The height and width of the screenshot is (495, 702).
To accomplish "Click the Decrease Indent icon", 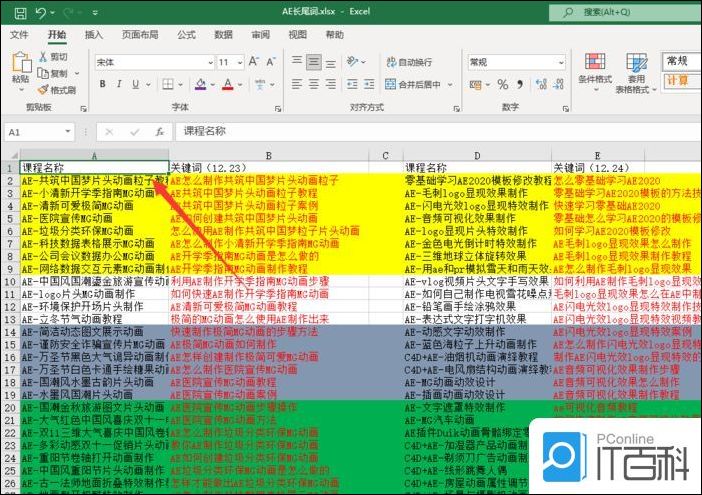I will [352, 84].
